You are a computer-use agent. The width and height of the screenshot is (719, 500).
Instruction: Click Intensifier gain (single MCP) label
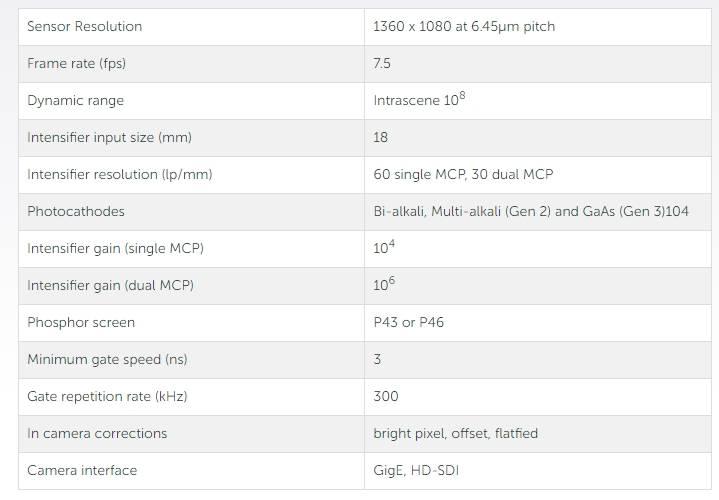(x=122, y=248)
